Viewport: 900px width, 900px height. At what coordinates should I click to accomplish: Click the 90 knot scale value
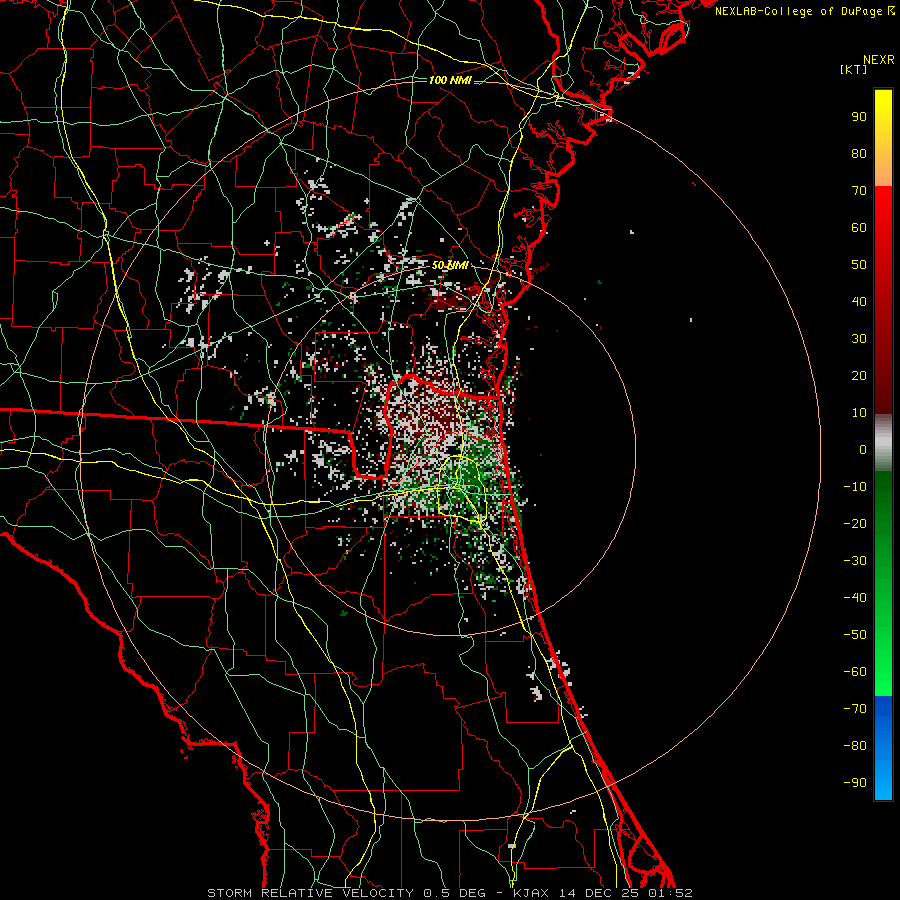click(859, 117)
